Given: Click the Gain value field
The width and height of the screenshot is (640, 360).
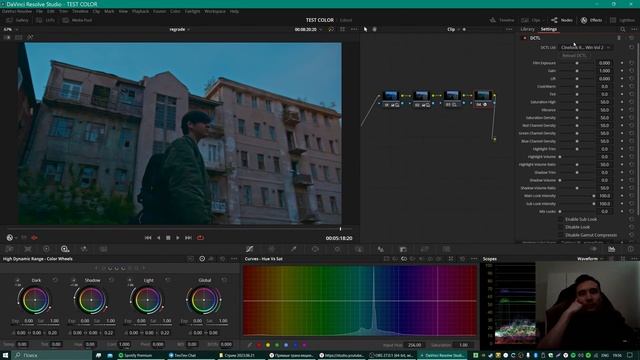Looking at the screenshot, I should click(604, 71).
